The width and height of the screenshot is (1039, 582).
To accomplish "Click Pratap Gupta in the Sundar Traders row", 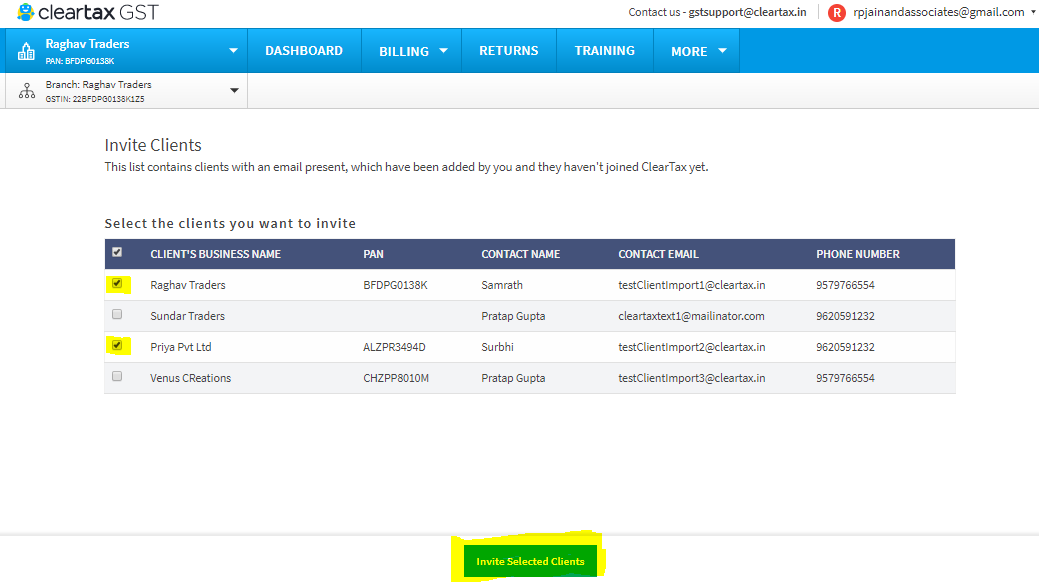I will (x=513, y=316).
